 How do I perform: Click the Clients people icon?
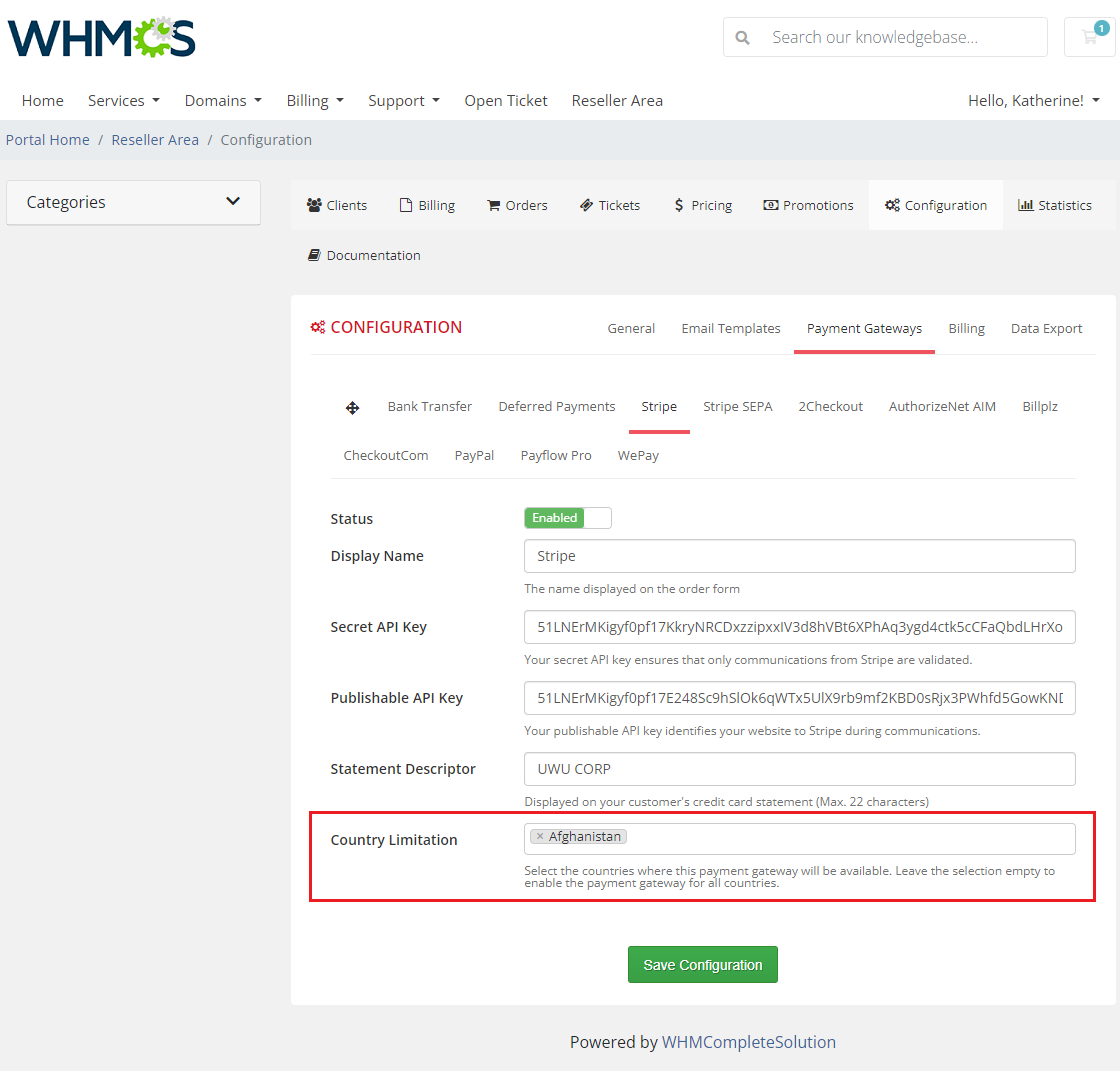pos(314,205)
